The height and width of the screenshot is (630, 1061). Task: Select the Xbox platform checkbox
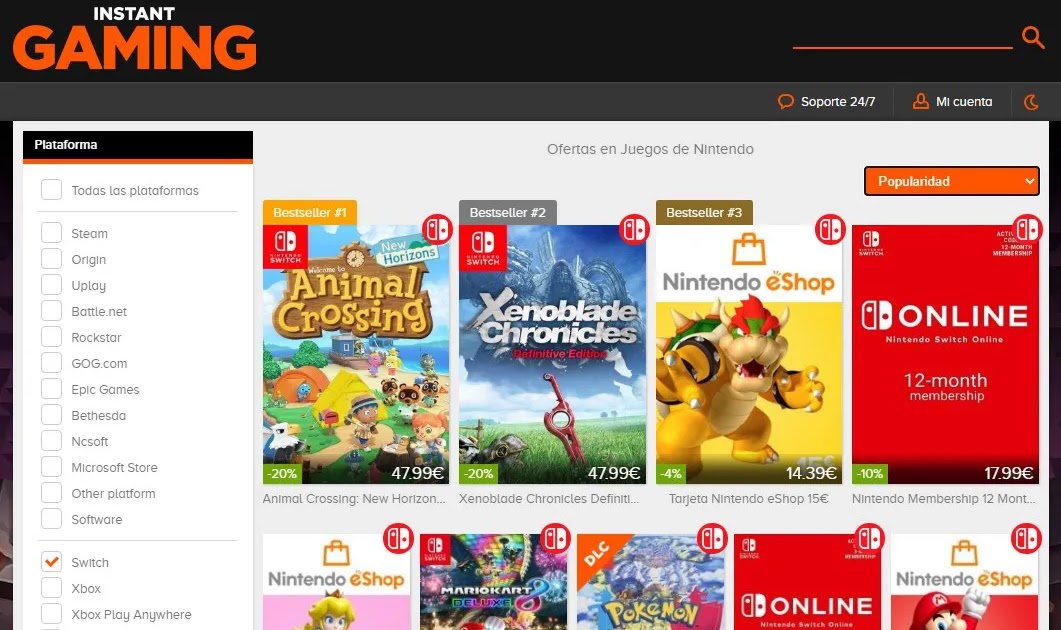pos(51,587)
